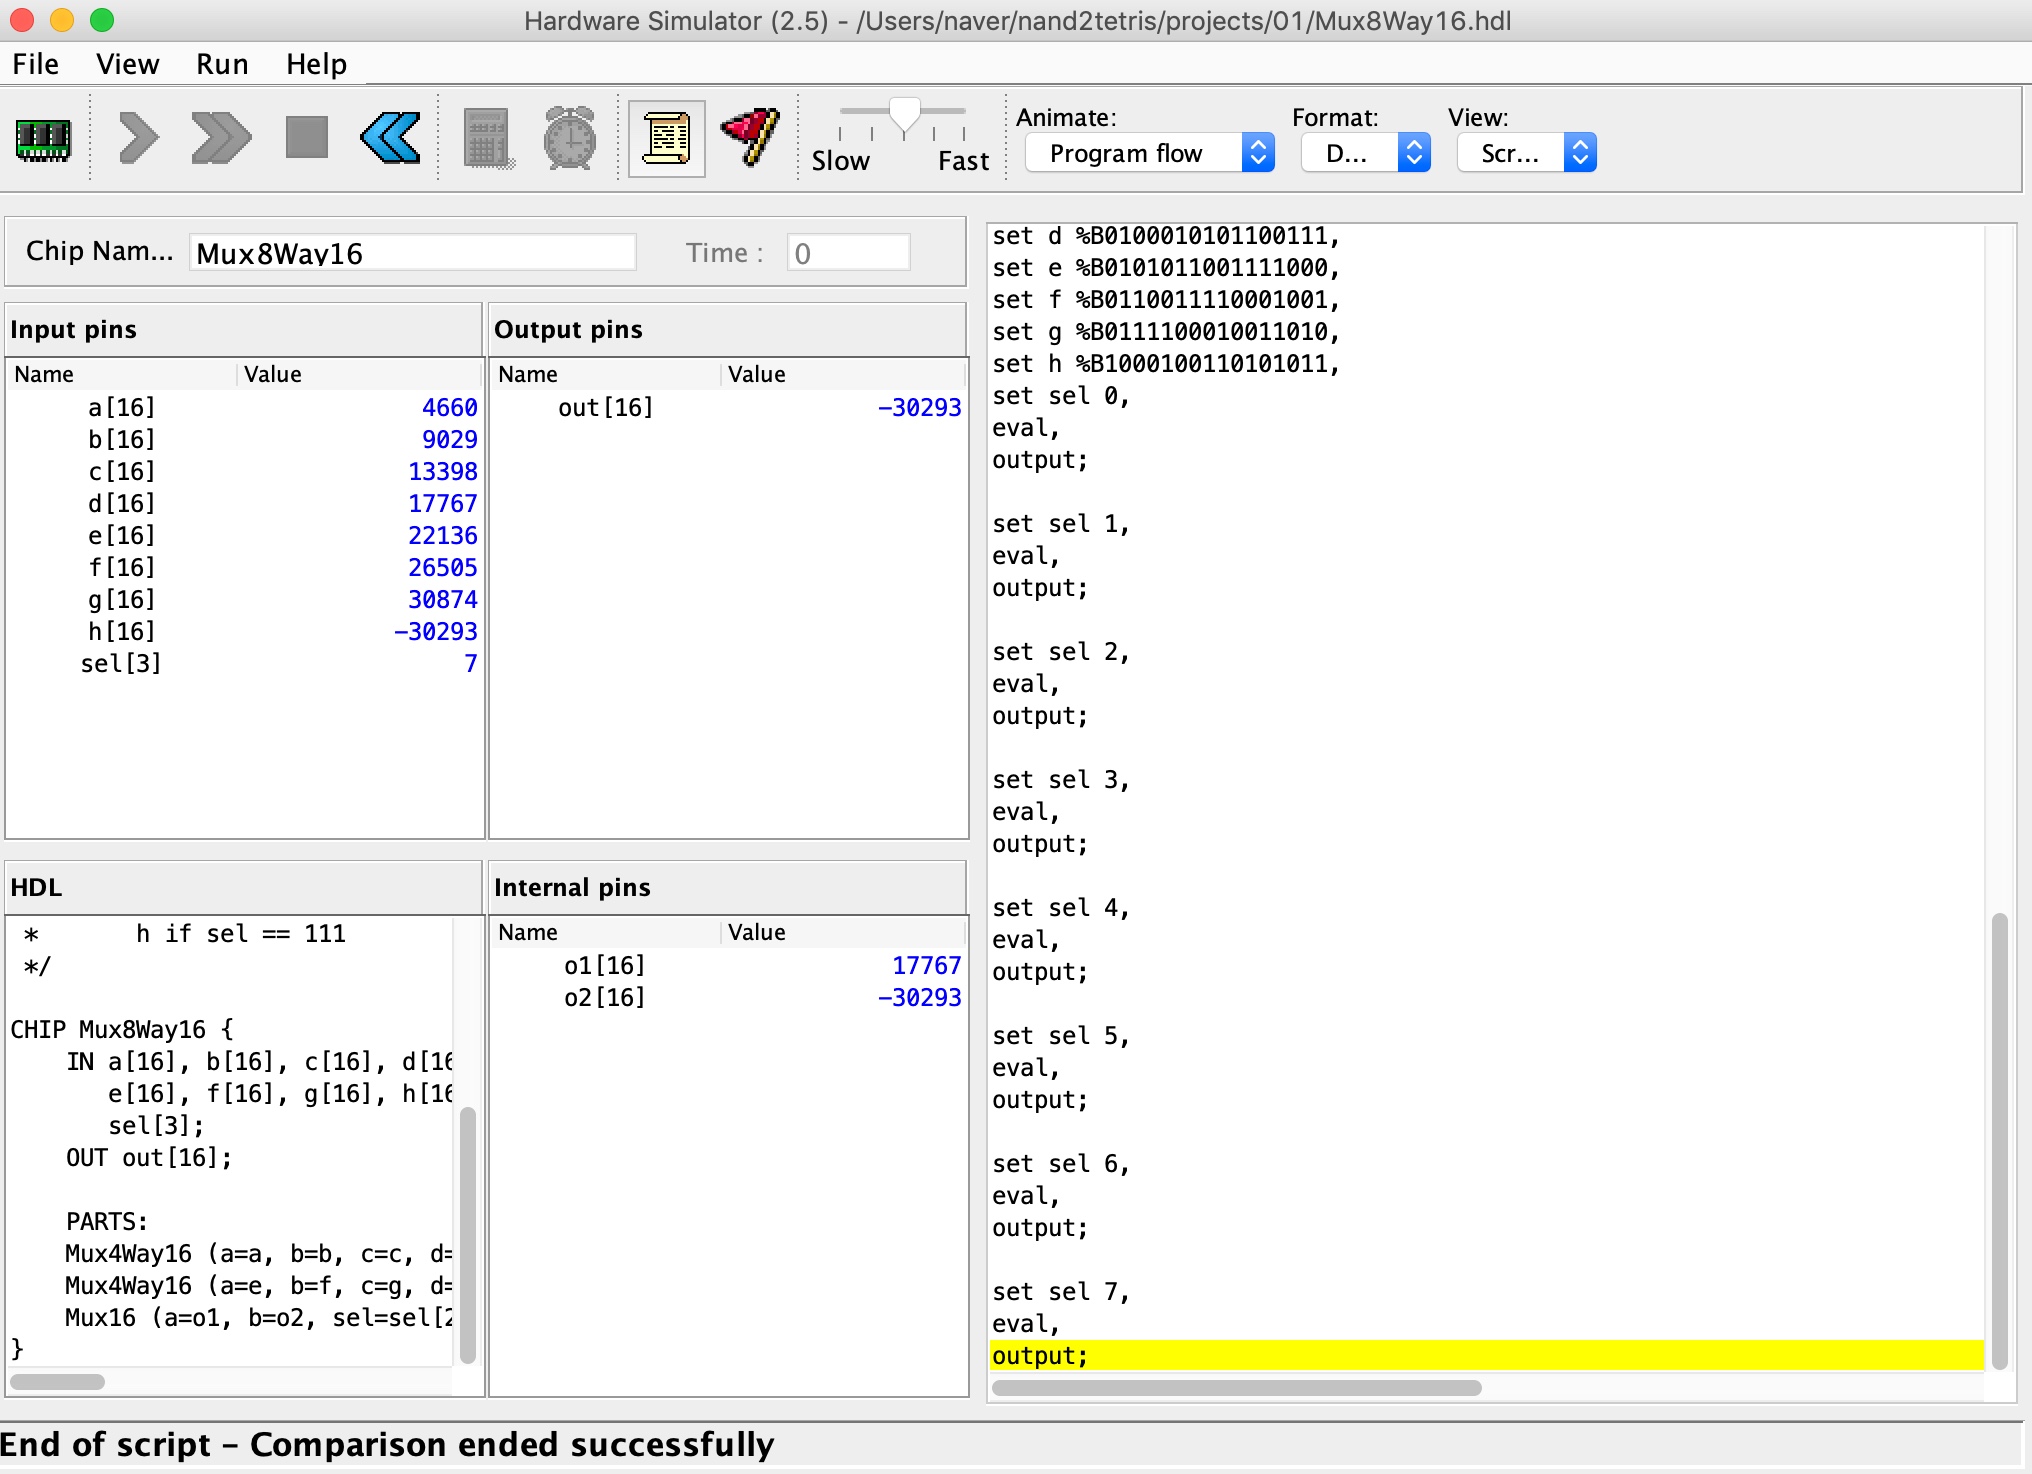
Task: Open the View menu
Action: tap(127, 64)
